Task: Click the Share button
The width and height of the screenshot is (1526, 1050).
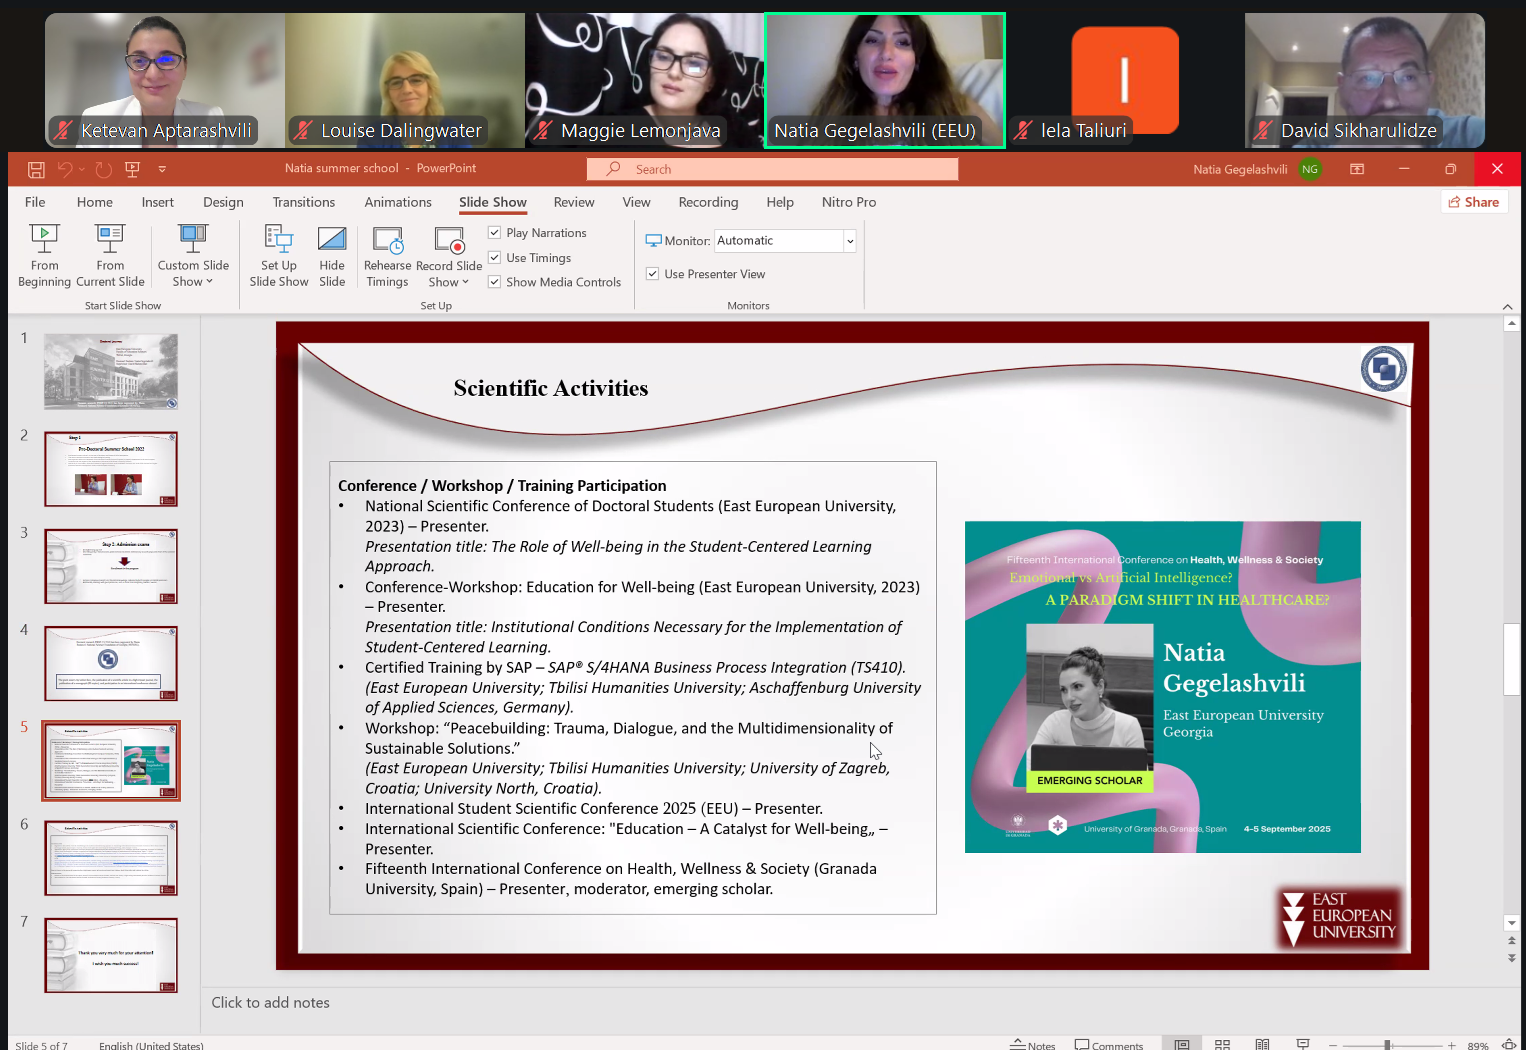Action: pos(1474,202)
